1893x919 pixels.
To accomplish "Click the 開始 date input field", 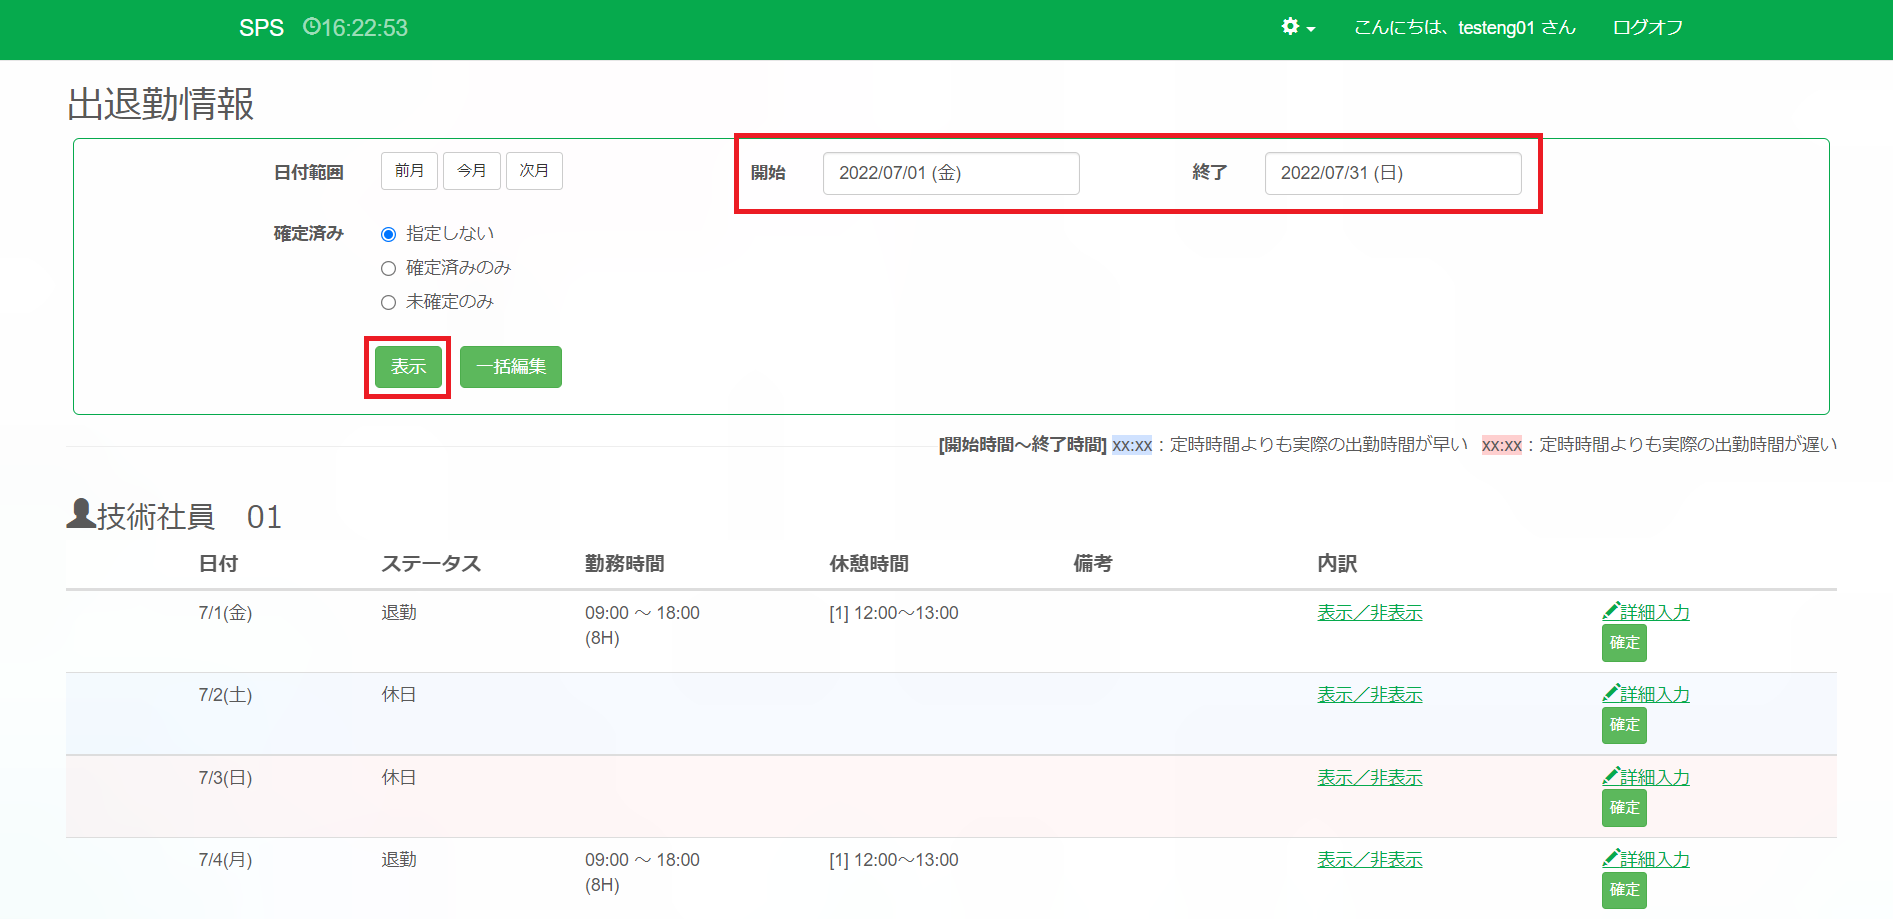I will 950,173.
